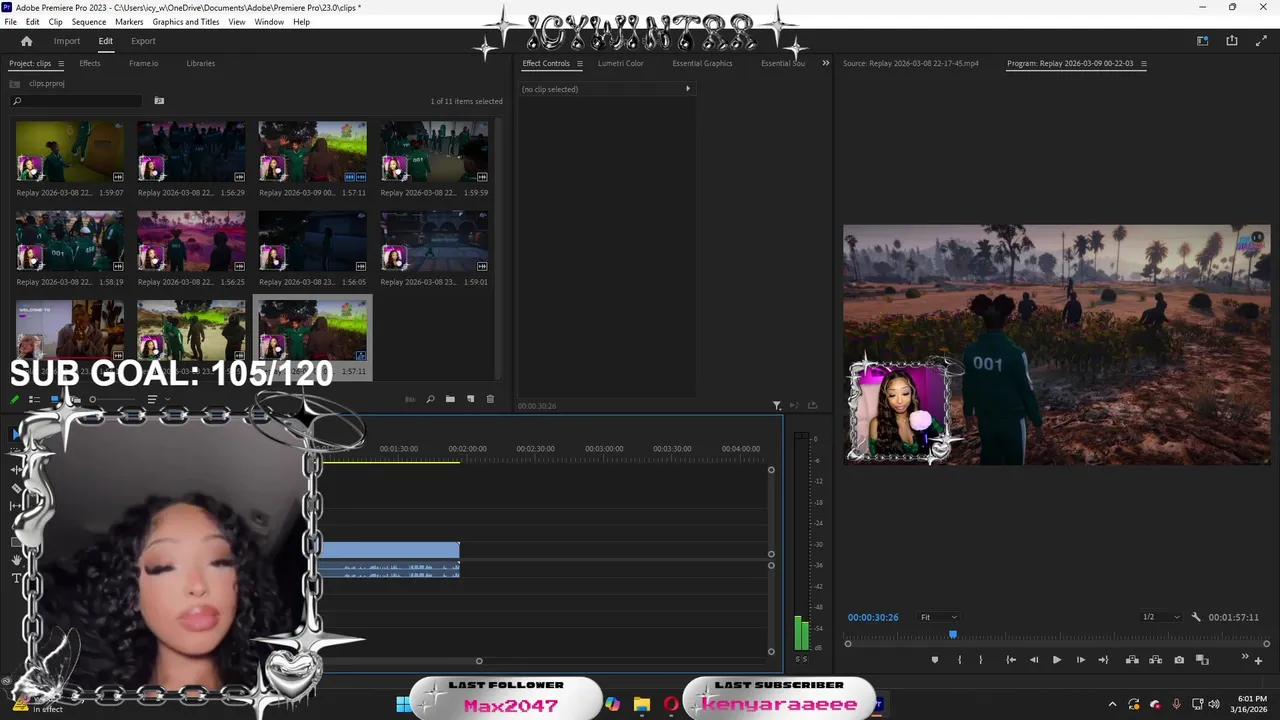Open the Markers menu
The width and height of the screenshot is (1280, 720).
[129, 22]
